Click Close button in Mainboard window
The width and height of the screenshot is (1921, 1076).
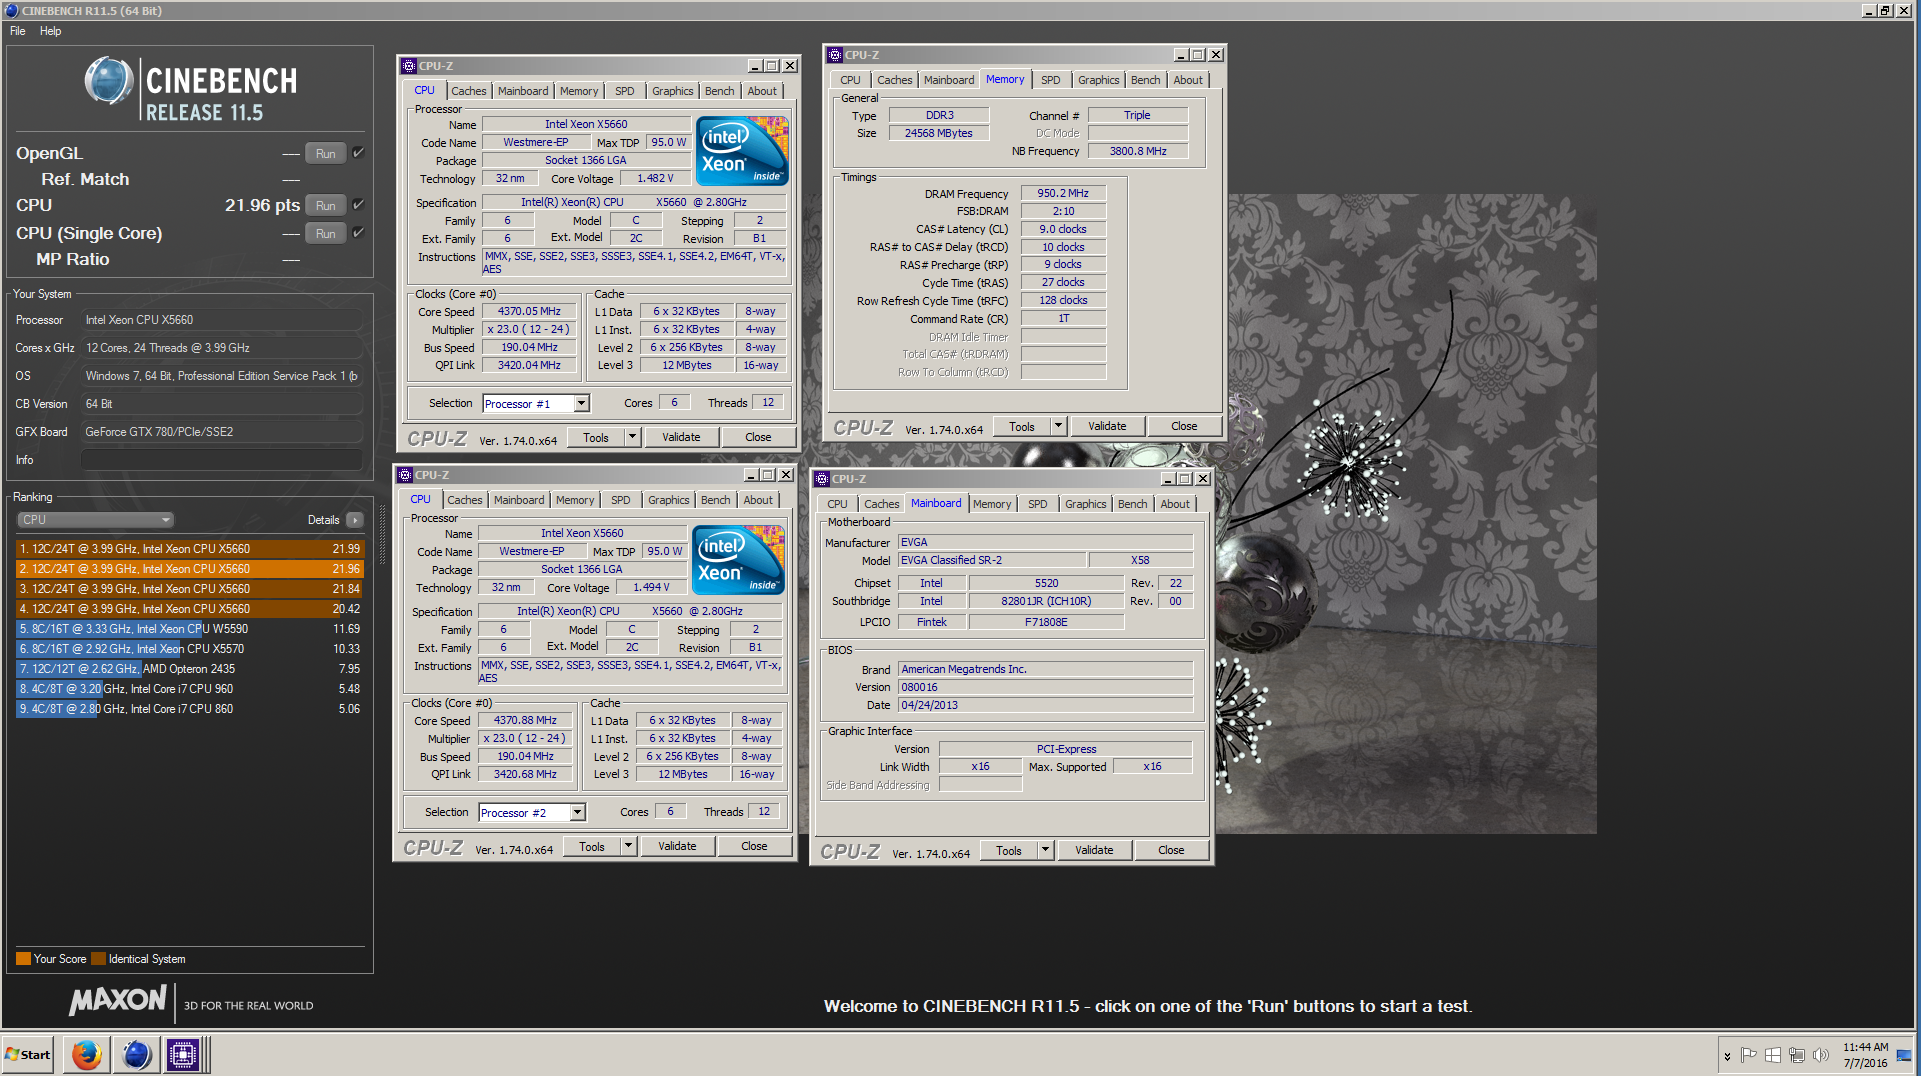point(1171,850)
